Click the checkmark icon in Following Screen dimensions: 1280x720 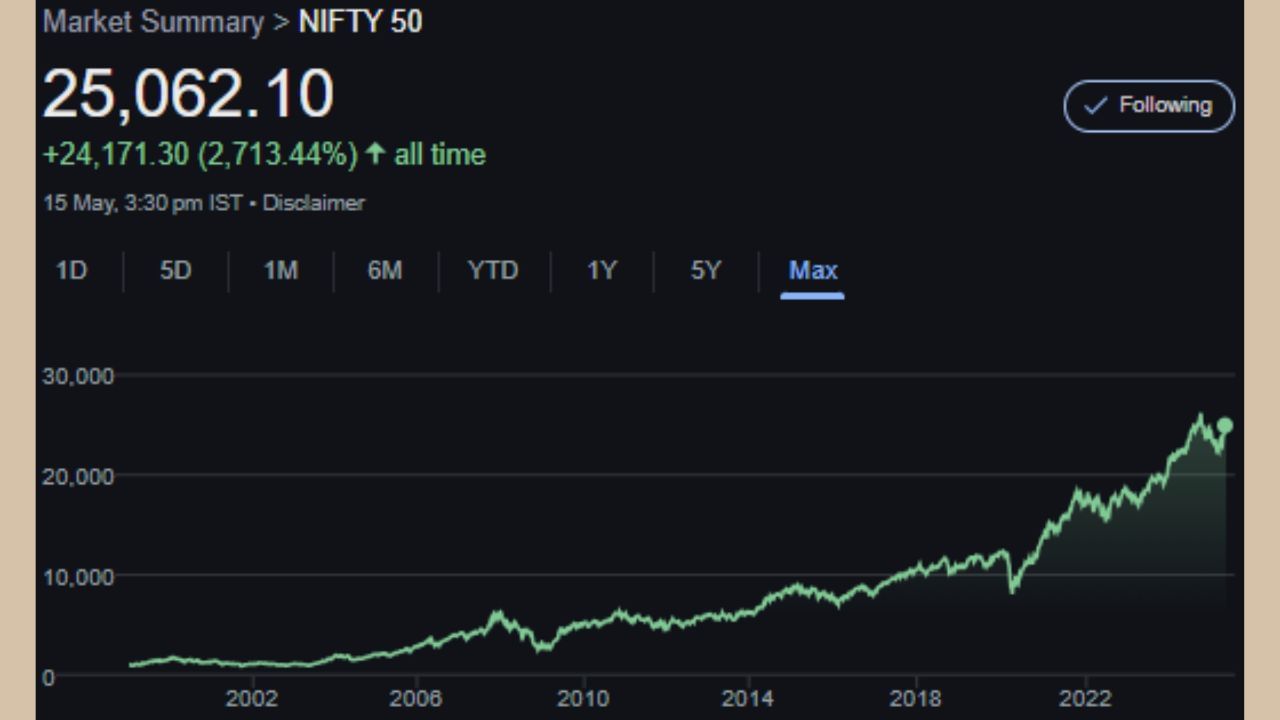(1096, 106)
